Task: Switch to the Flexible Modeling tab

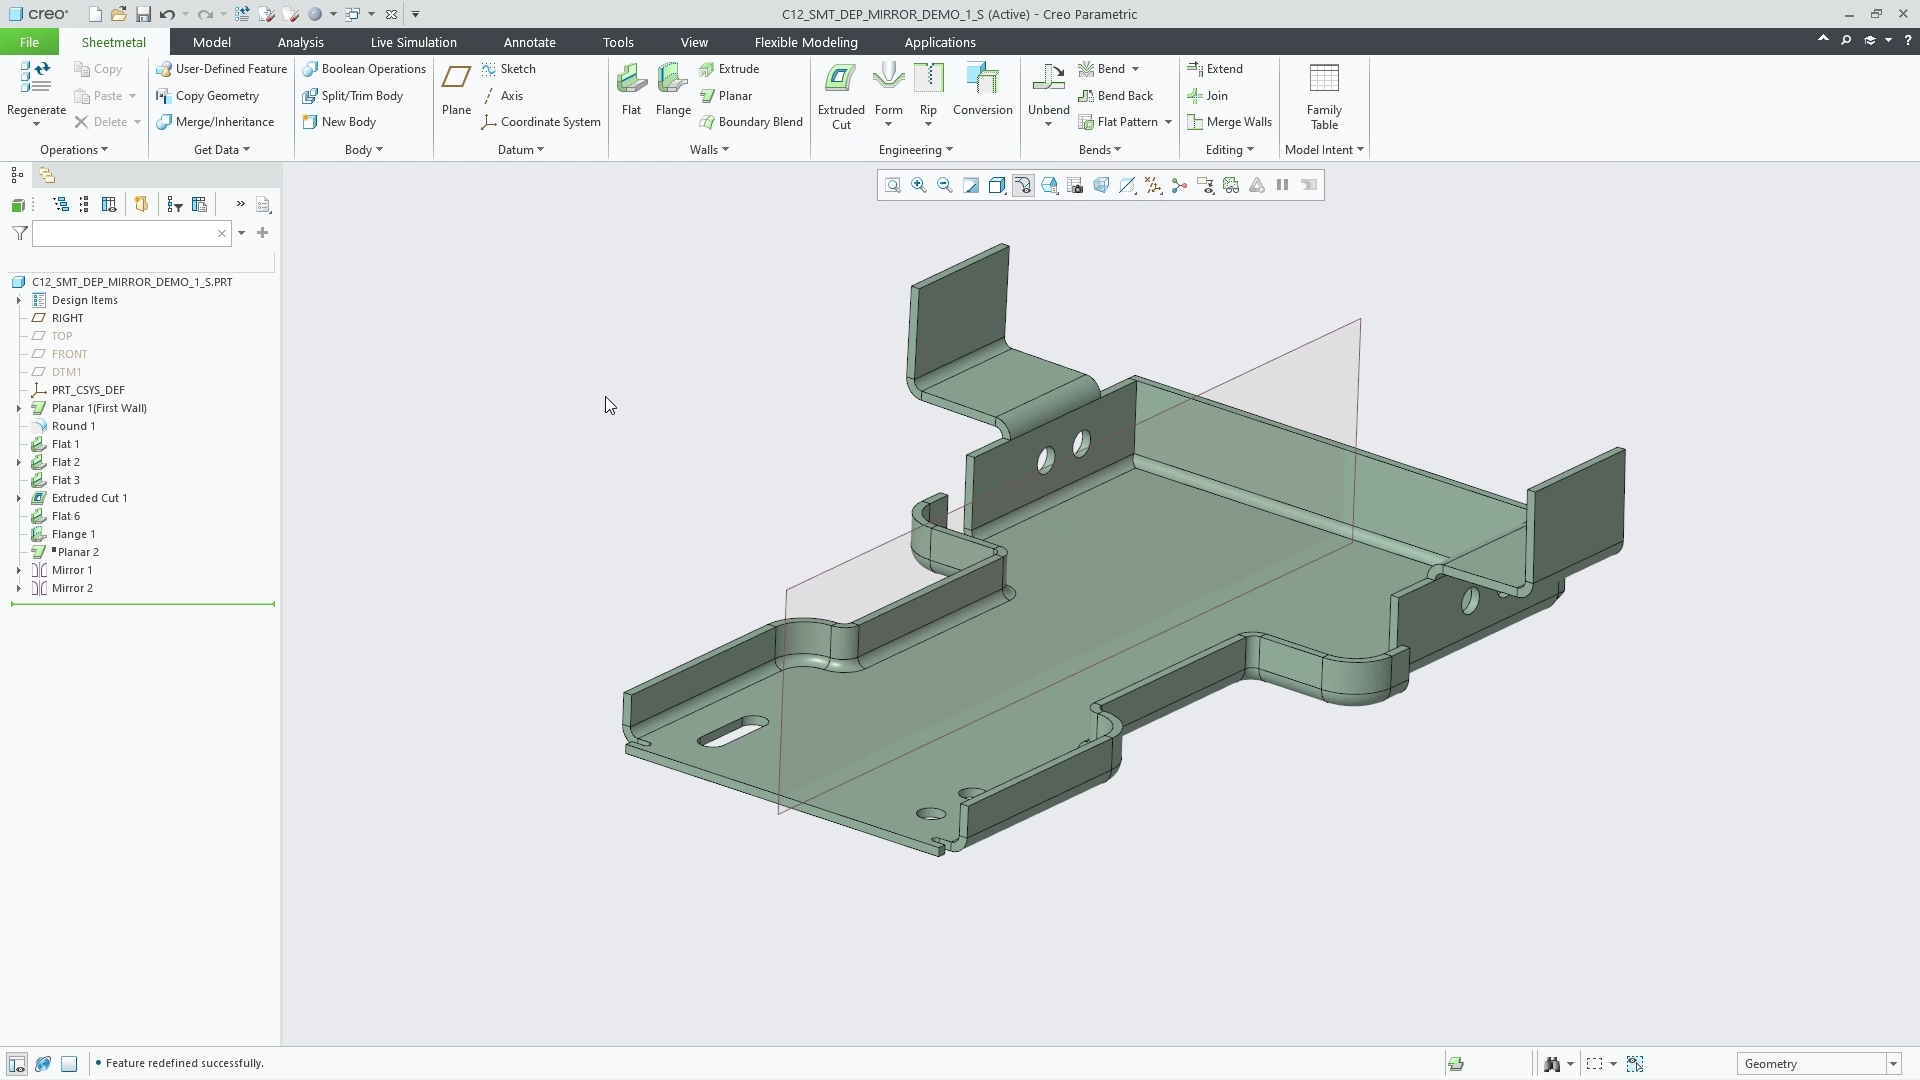Action: (805, 42)
